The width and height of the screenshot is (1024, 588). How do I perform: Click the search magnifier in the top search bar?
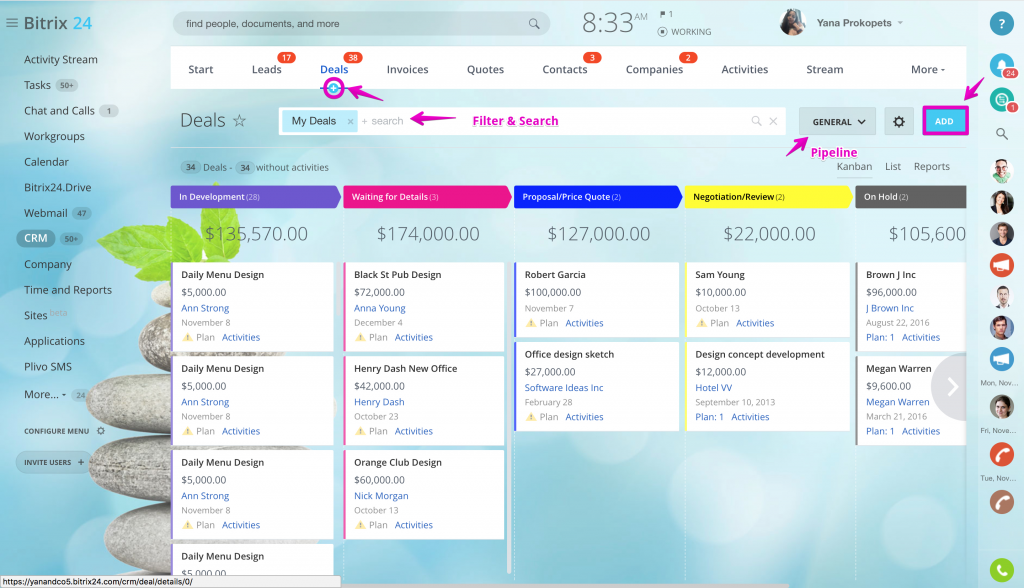pyautogui.click(x=534, y=24)
